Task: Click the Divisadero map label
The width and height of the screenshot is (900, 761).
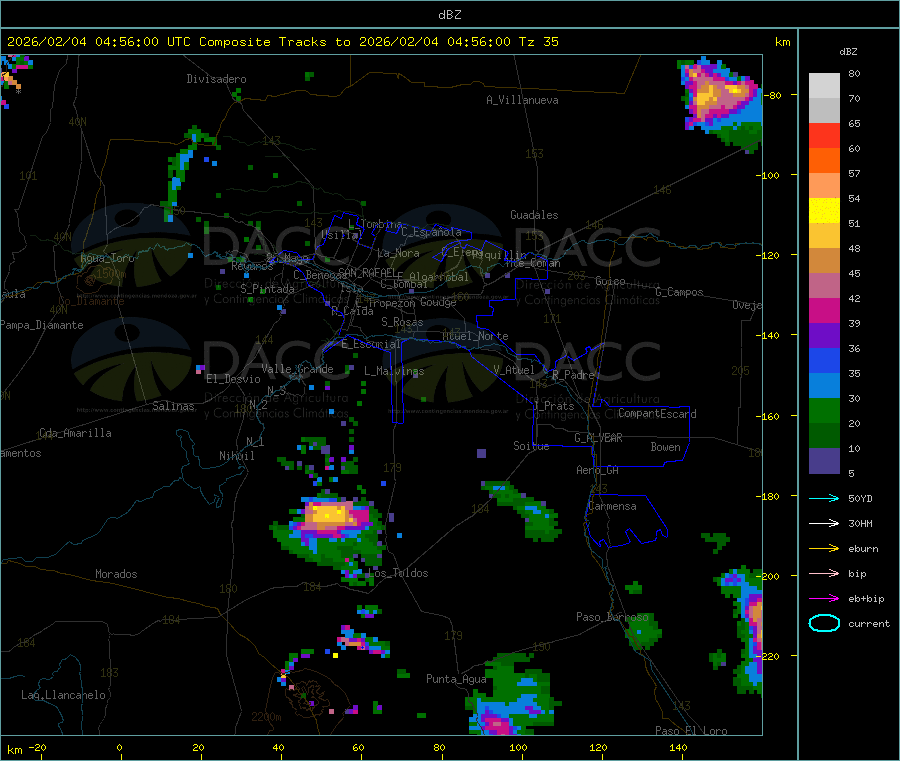Action: (x=216, y=79)
